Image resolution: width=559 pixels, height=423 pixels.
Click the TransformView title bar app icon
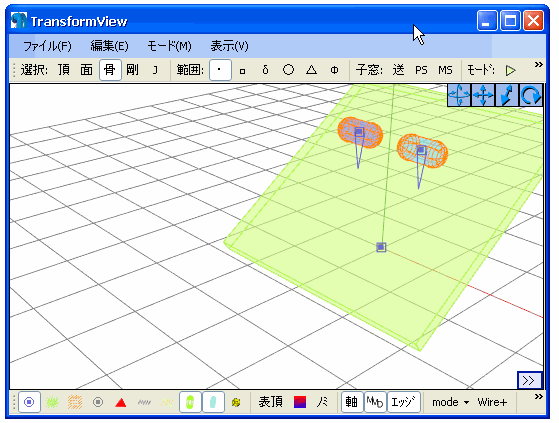(19, 21)
